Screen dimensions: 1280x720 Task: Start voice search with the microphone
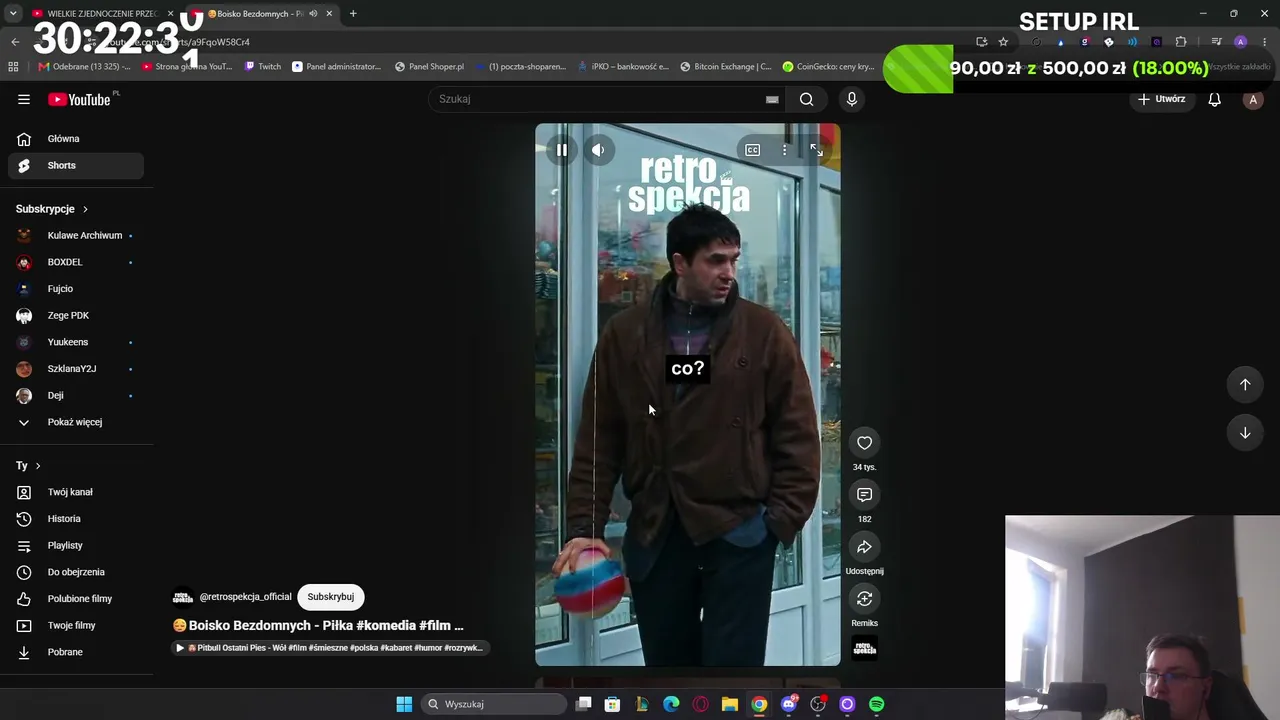(x=852, y=99)
